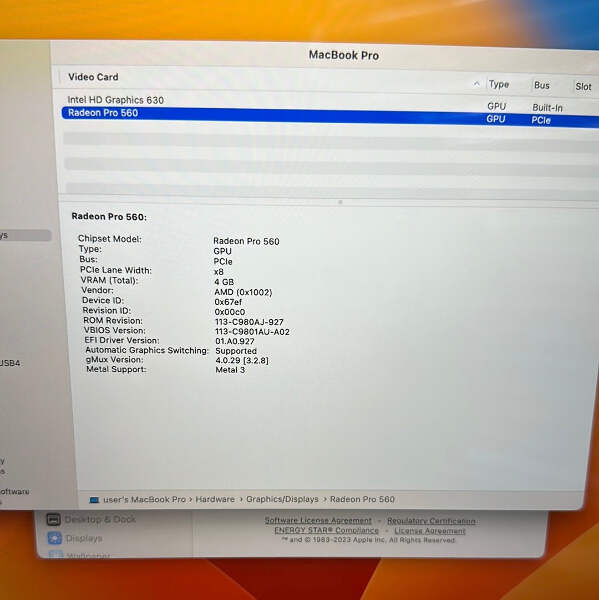This screenshot has width=599, height=600.
Task: Click the Desktop & Dock icon in System Settings
Action: point(54,520)
